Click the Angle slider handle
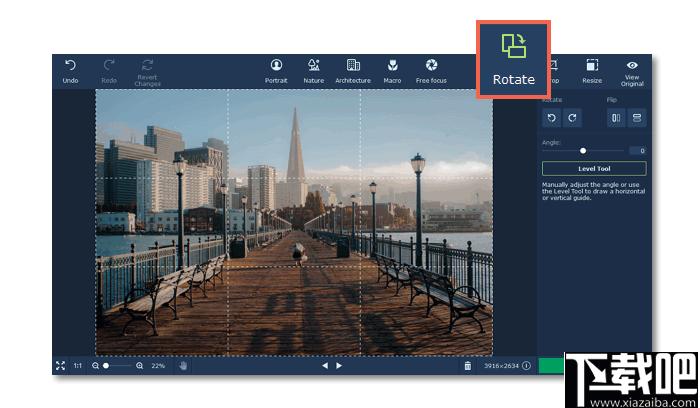 click(x=583, y=151)
